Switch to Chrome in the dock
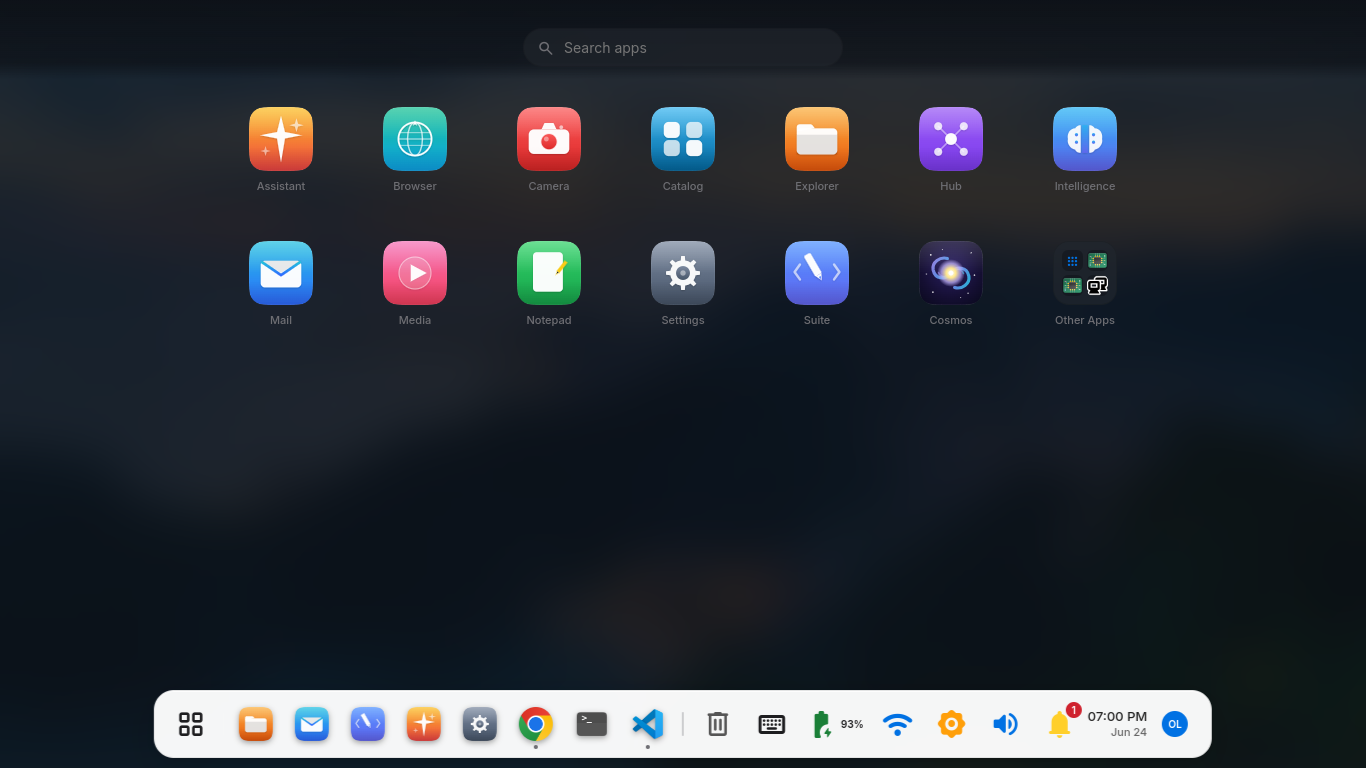 point(536,724)
